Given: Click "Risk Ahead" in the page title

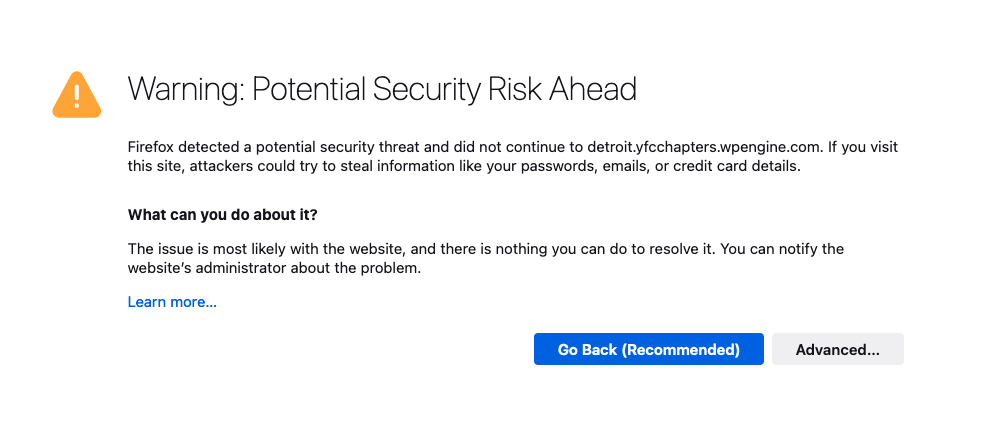Looking at the screenshot, I should pyautogui.click(x=562, y=90).
